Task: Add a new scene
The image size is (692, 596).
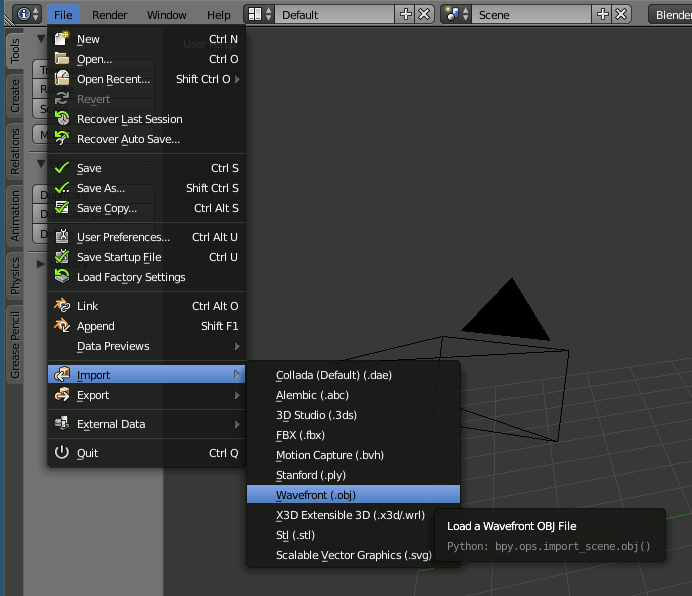Action: (x=602, y=14)
